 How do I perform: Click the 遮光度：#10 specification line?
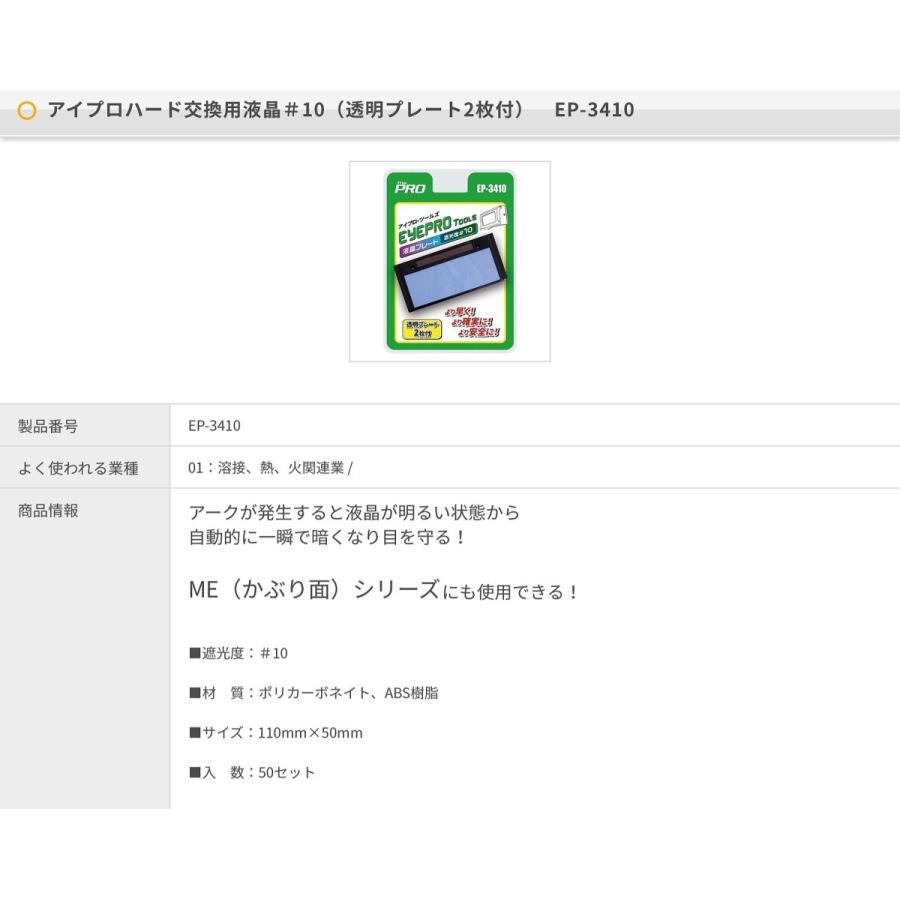point(238,653)
